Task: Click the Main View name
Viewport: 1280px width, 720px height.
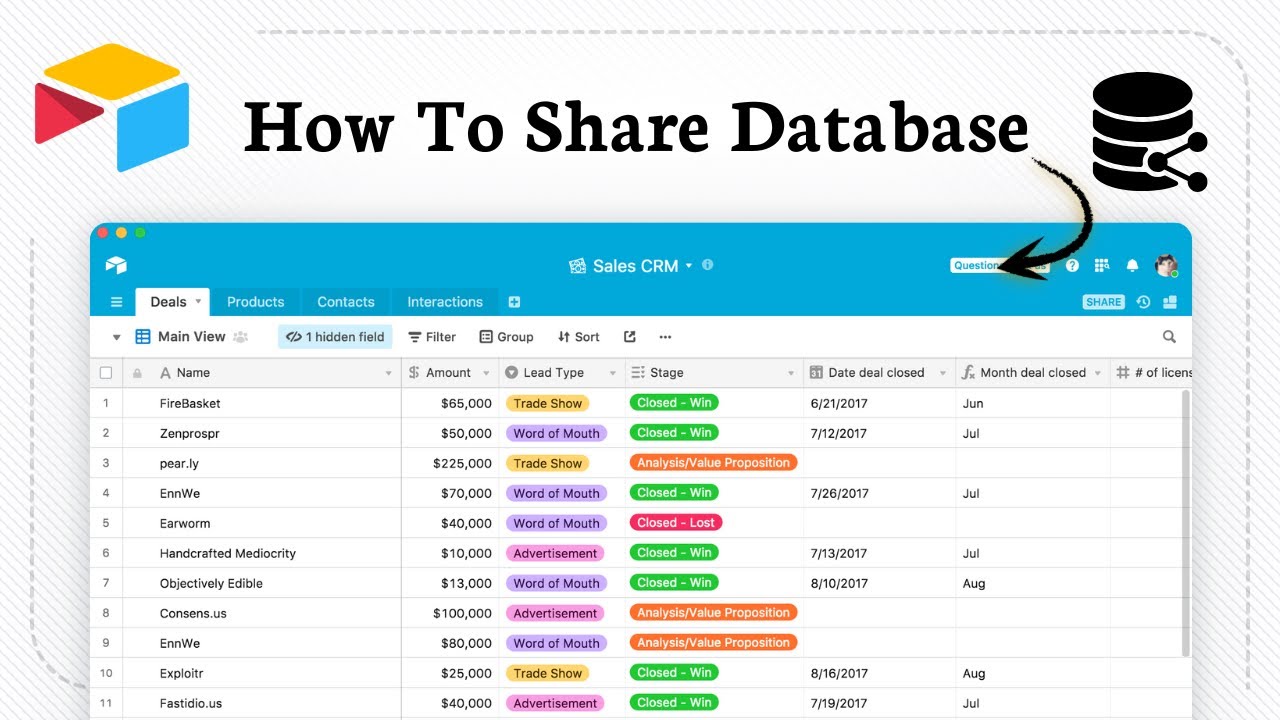Action: tap(192, 337)
